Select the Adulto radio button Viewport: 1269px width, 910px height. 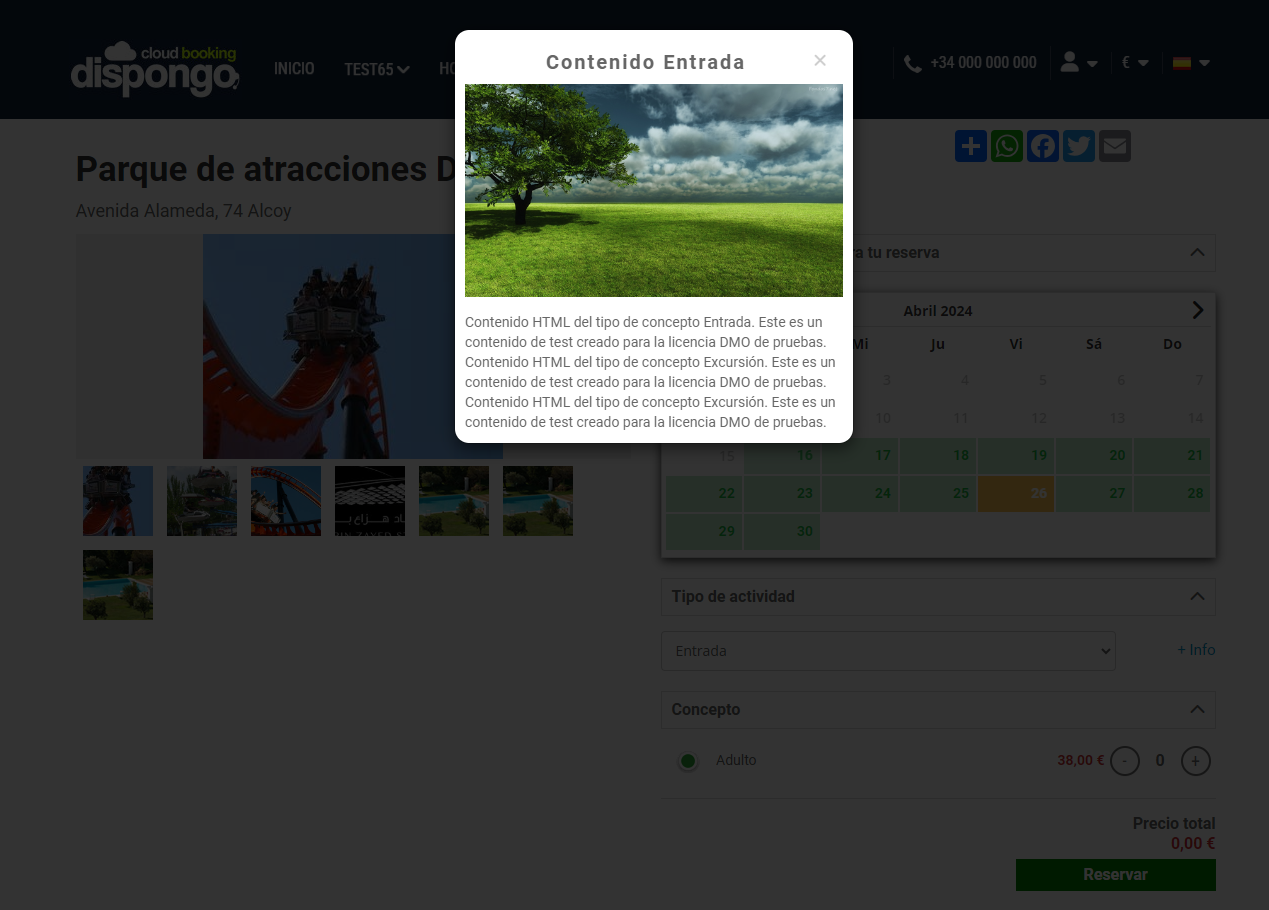click(x=688, y=761)
